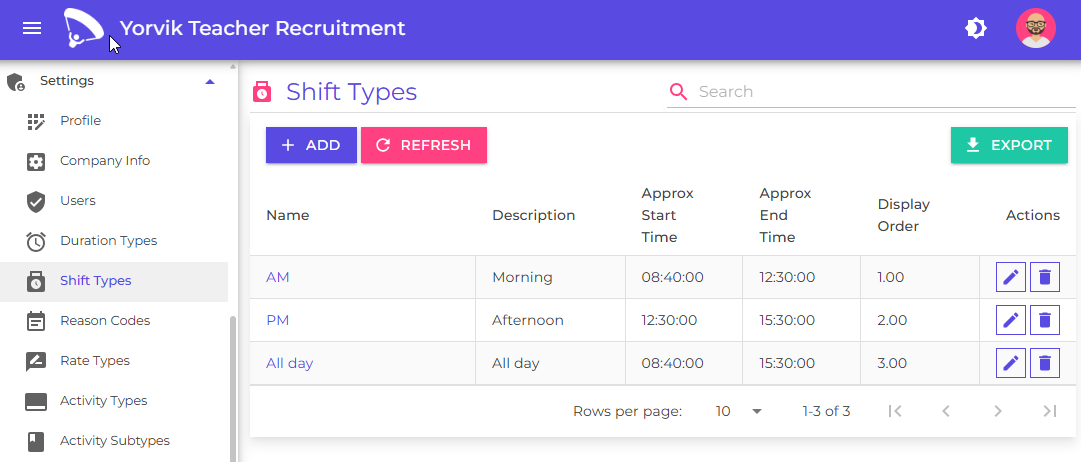Click the ADD shift type button
This screenshot has height=462, width=1081.
[x=312, y=145]
